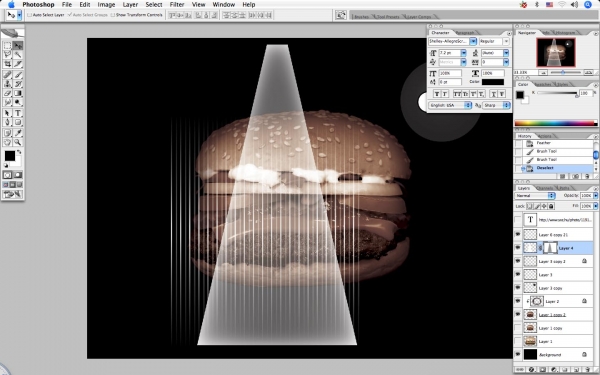Viewport: 600px width, 375px height.
Task: Select the Hand tool
Action: pyautogui.click(x=7, y=142)
